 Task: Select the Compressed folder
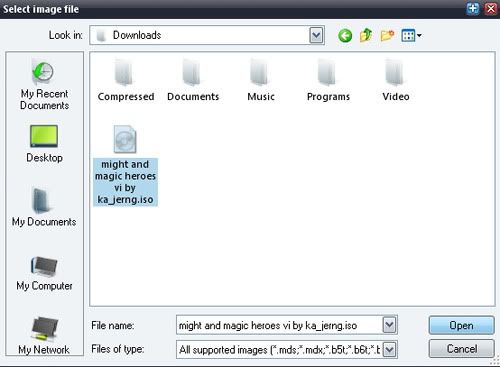click(x=126, y=80)
